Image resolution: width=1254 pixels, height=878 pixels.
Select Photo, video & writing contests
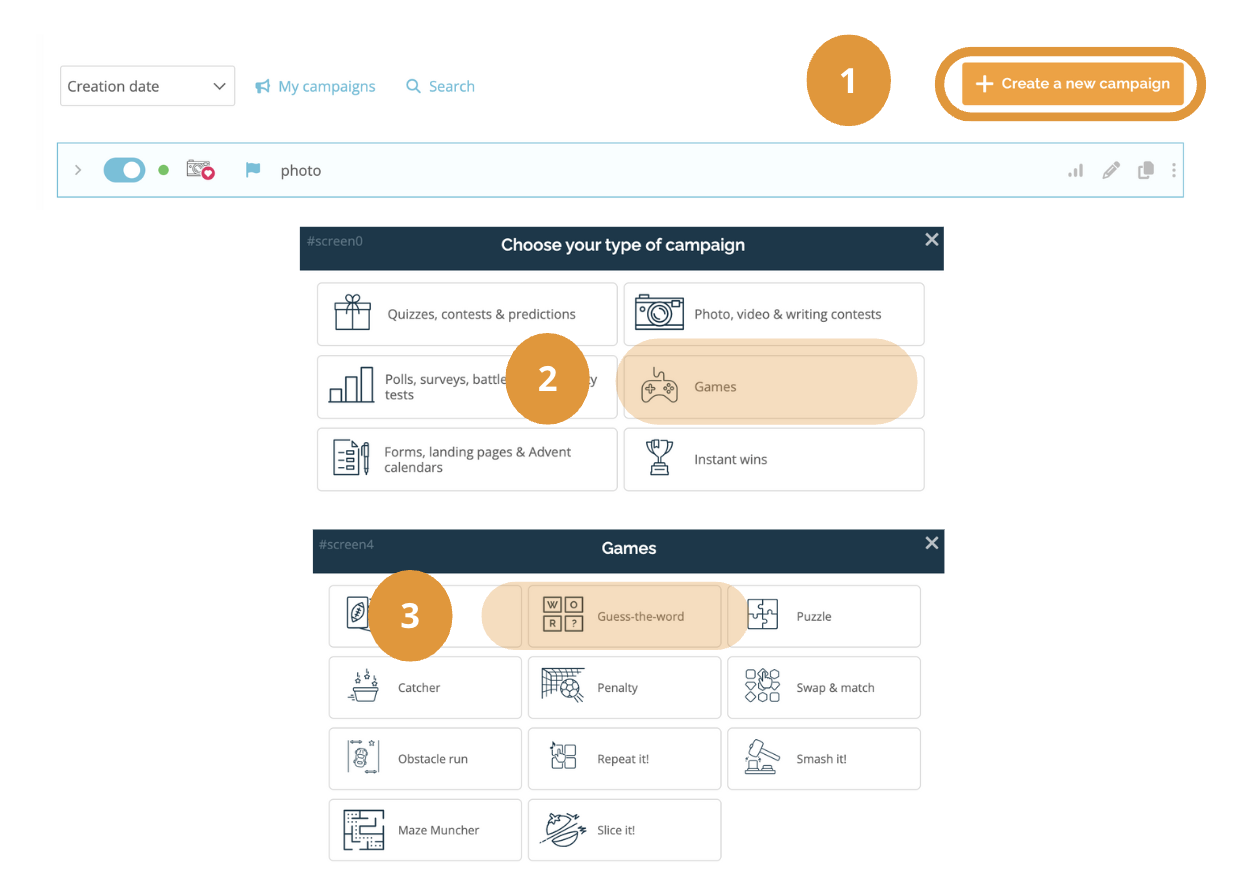point(773,314)
